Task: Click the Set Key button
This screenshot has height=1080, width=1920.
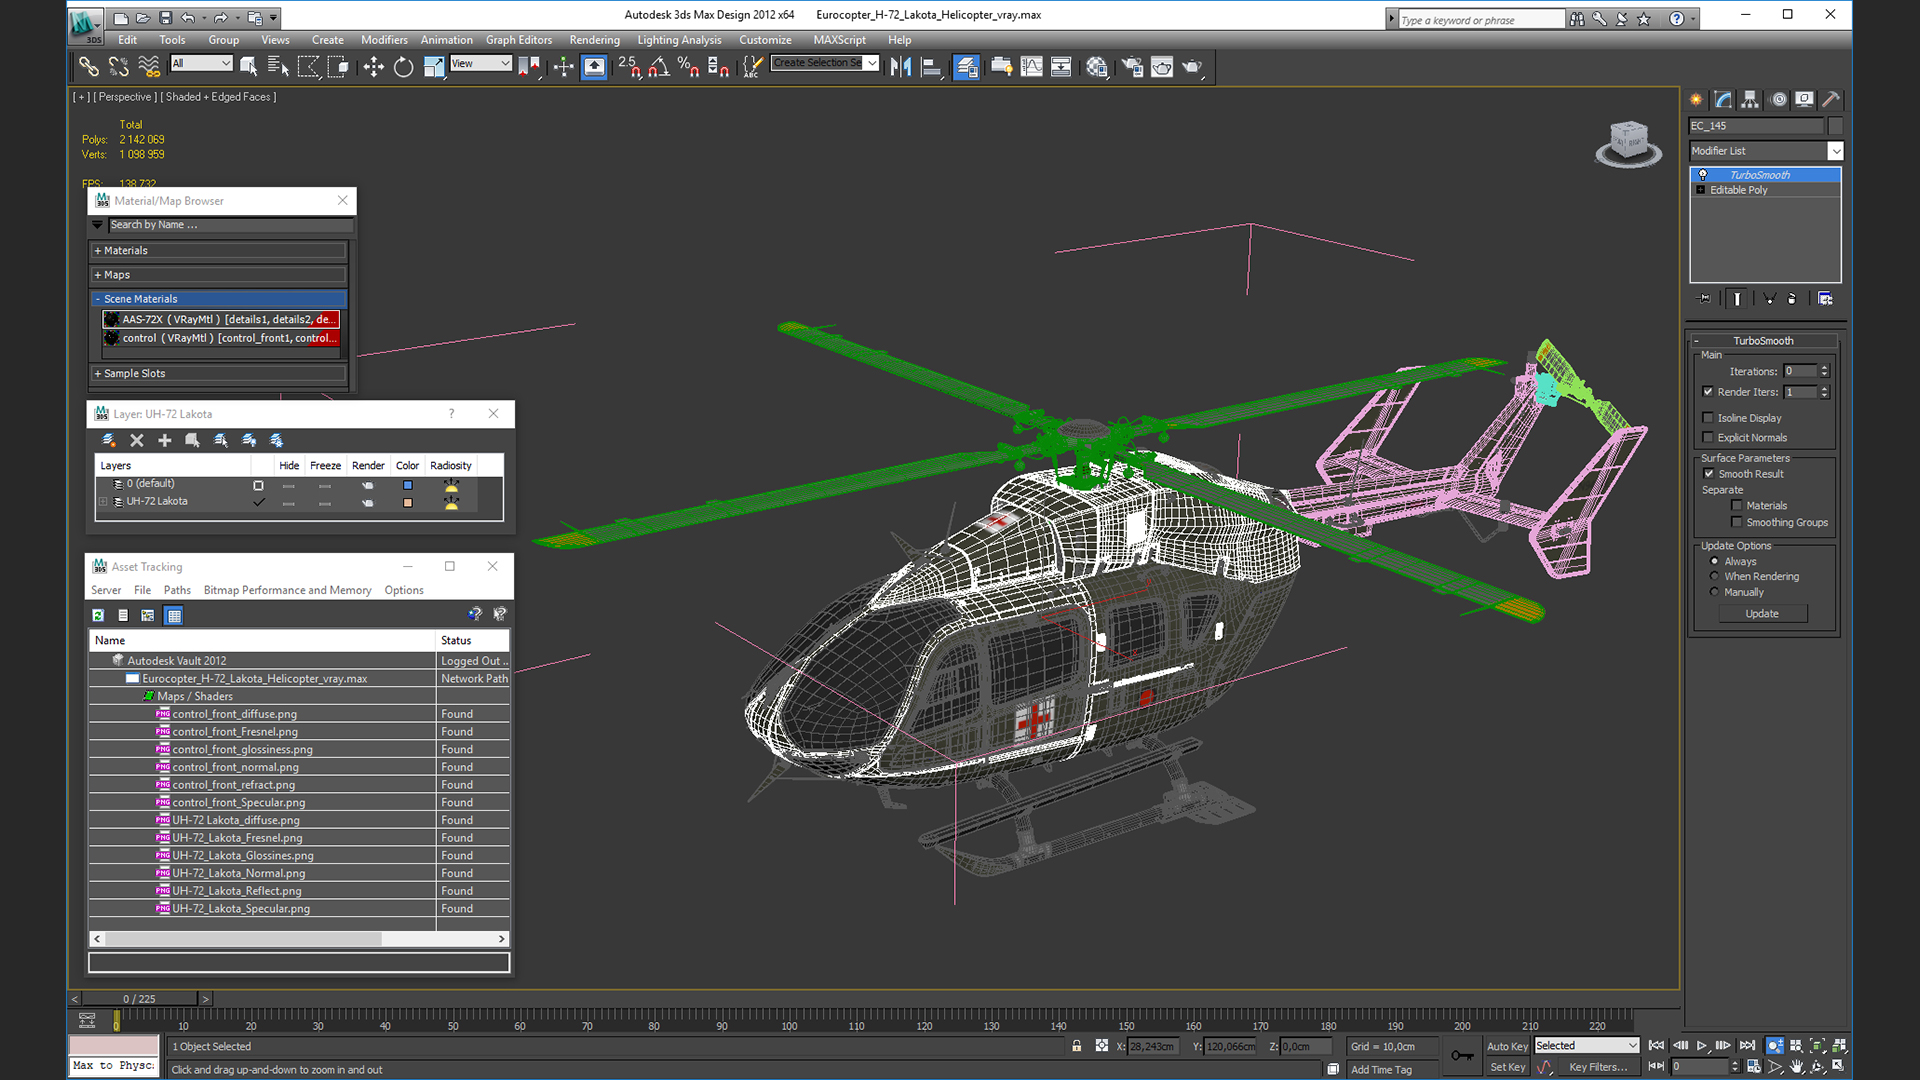Action: (x=1507, y=1067)
